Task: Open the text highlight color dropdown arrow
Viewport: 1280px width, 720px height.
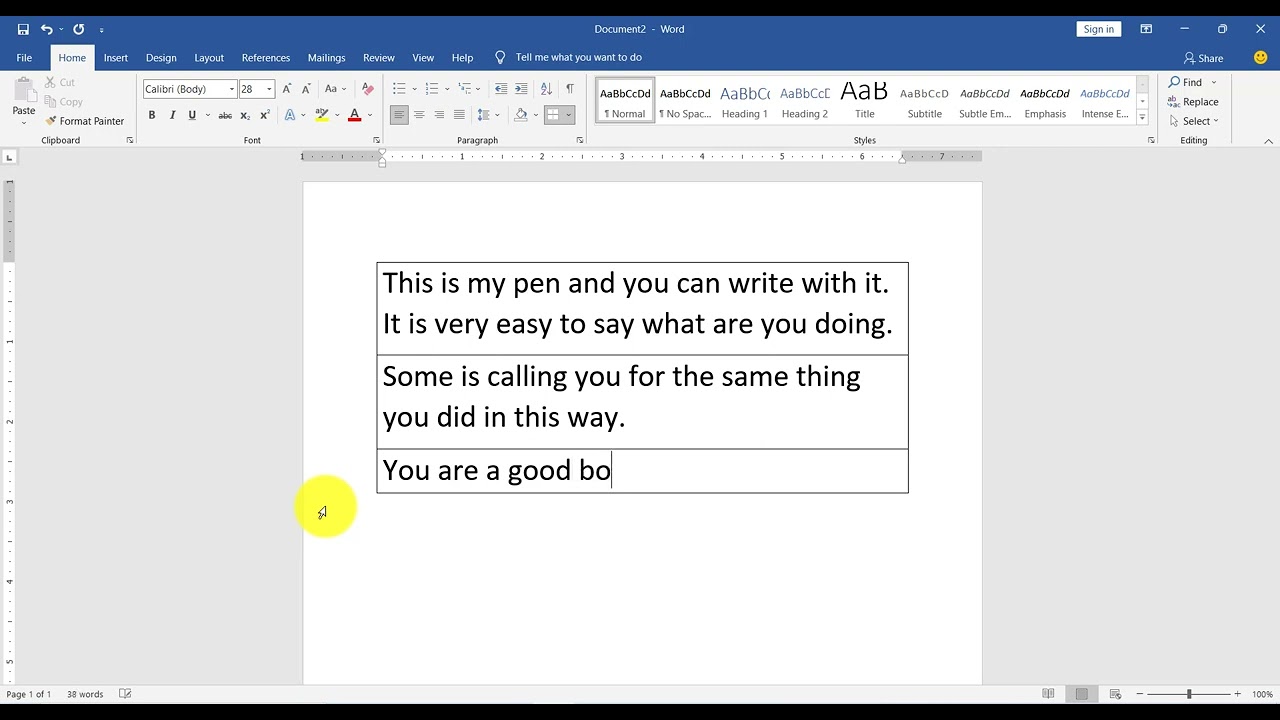Action: click(337, 115)
